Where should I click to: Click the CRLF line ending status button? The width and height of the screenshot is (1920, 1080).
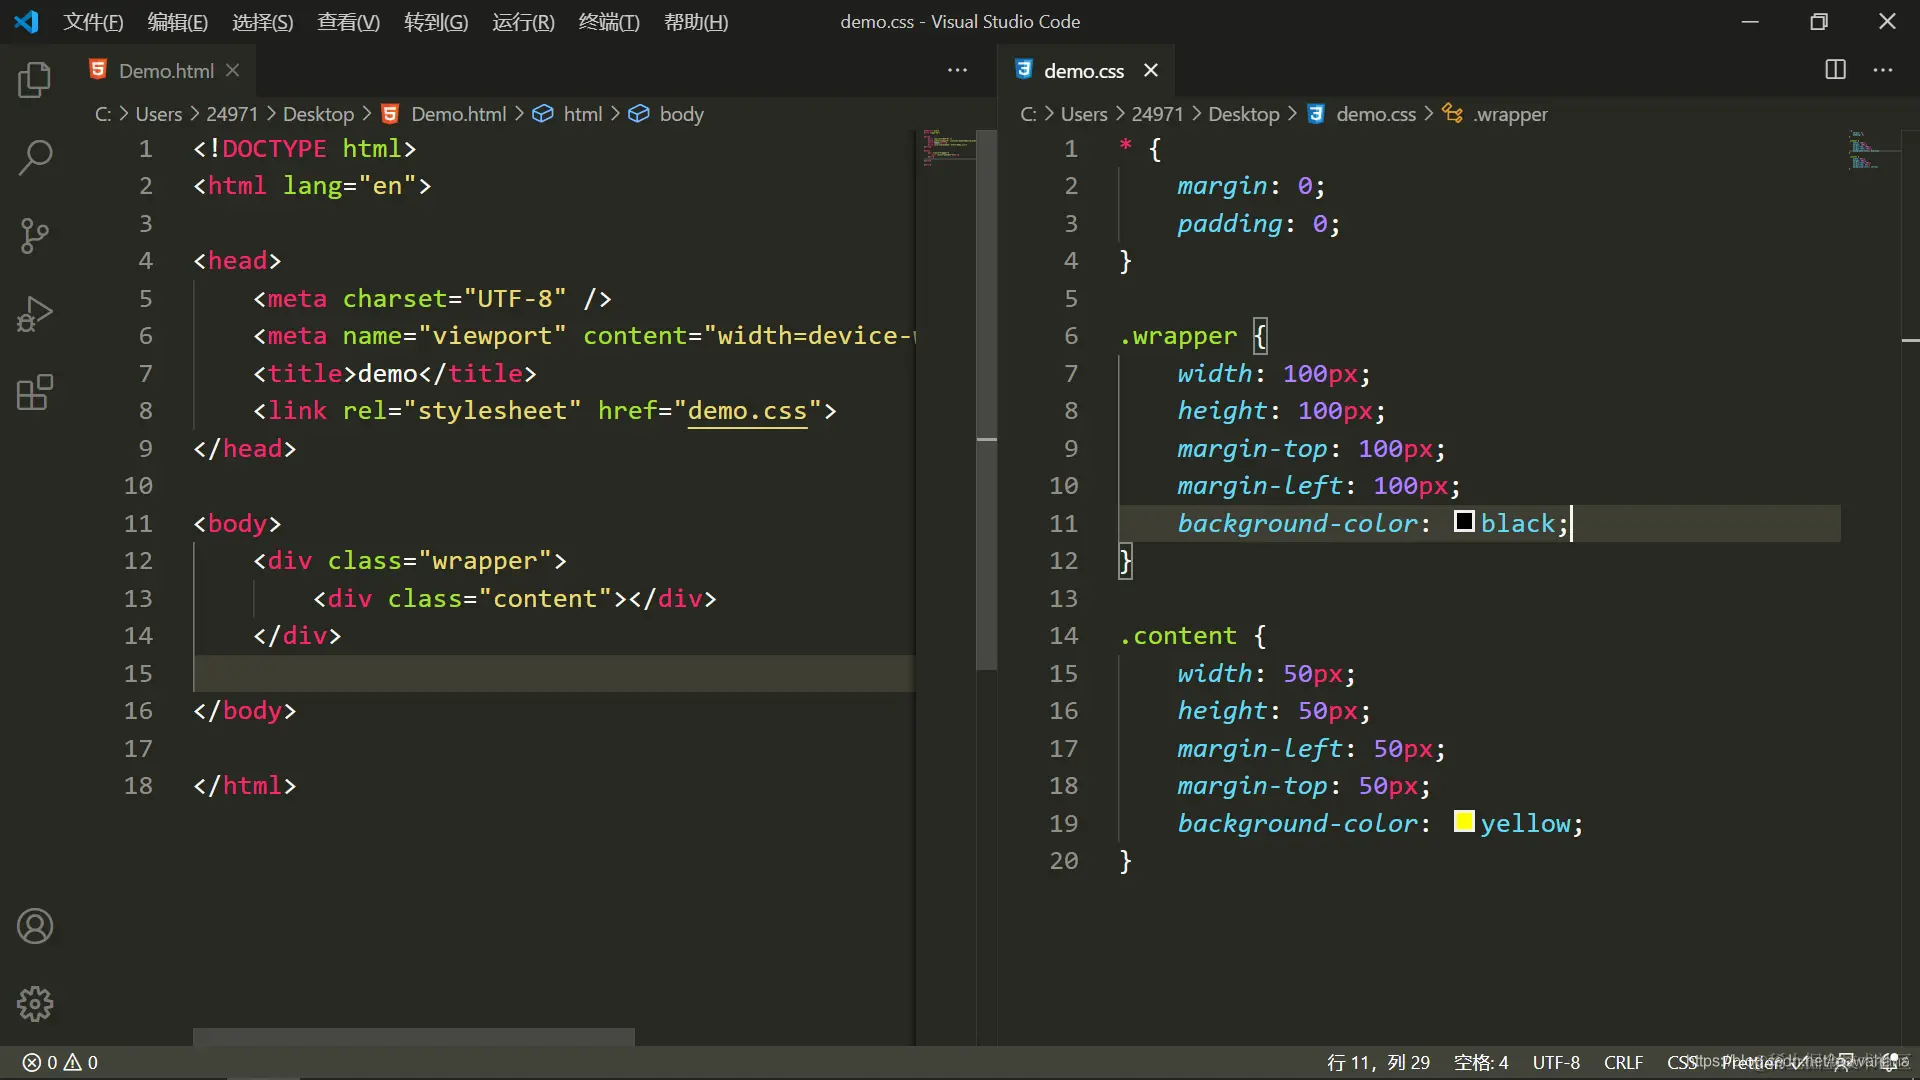tap(1623, 1062)
